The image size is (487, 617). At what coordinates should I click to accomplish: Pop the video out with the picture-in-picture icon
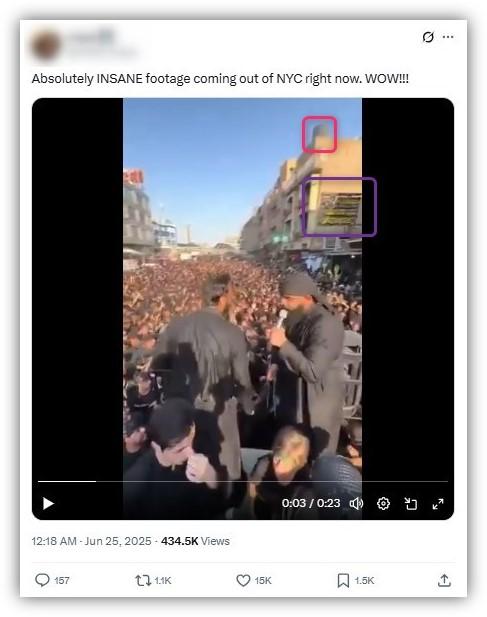tap(411, 503)
